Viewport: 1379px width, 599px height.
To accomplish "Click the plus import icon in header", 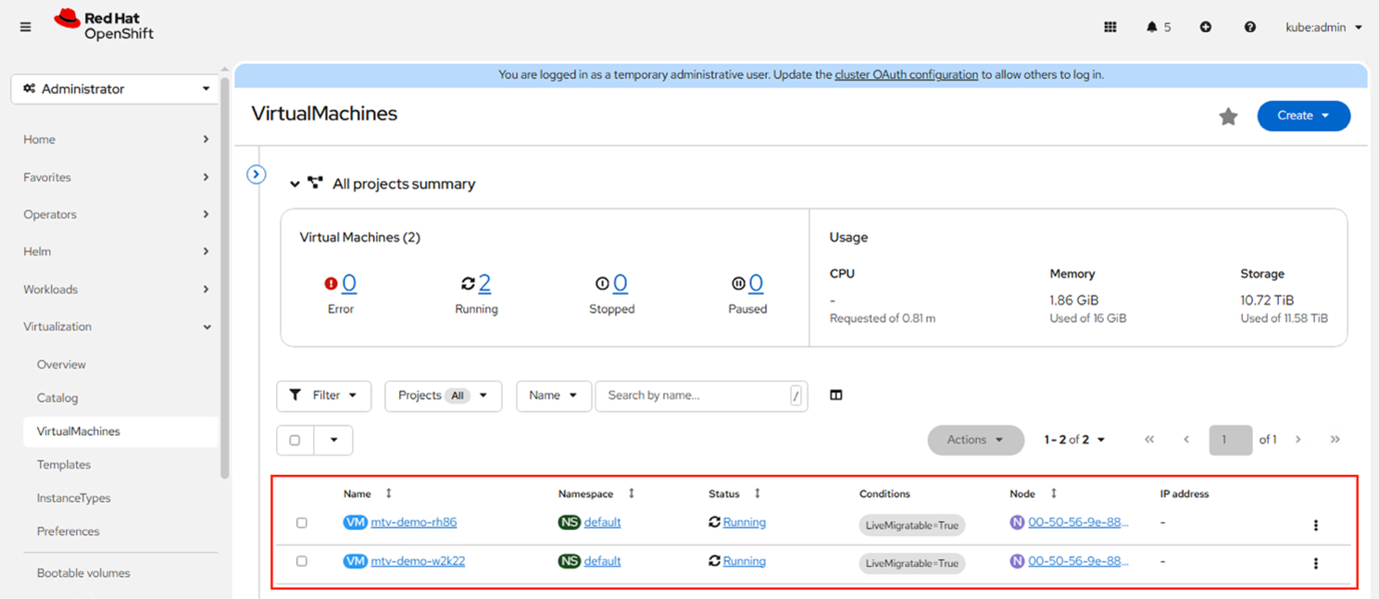I will pyautogui.click(x=1205, y=28).
